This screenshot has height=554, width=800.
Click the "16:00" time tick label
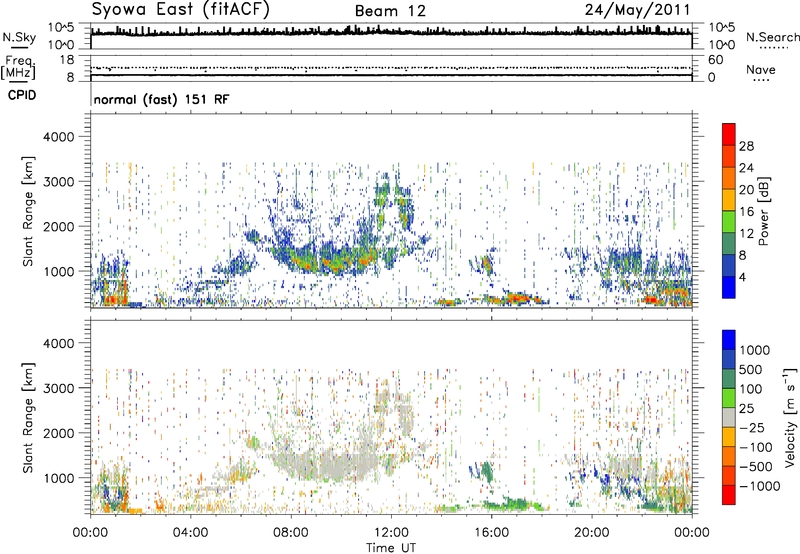tap(491, 533)
